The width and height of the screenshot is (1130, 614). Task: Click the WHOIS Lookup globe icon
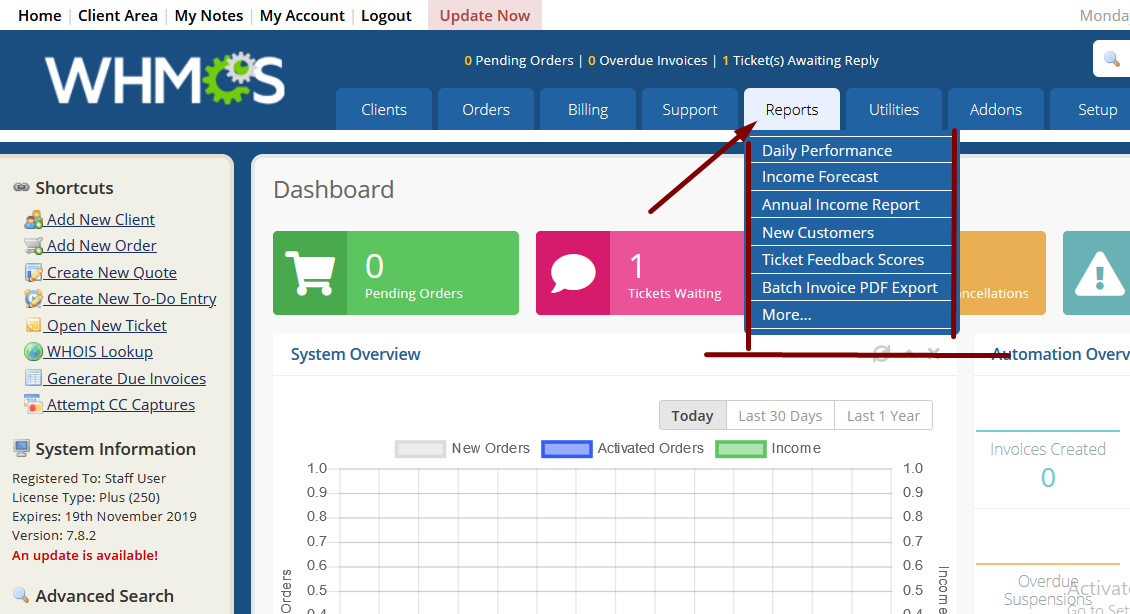(33, 352)
